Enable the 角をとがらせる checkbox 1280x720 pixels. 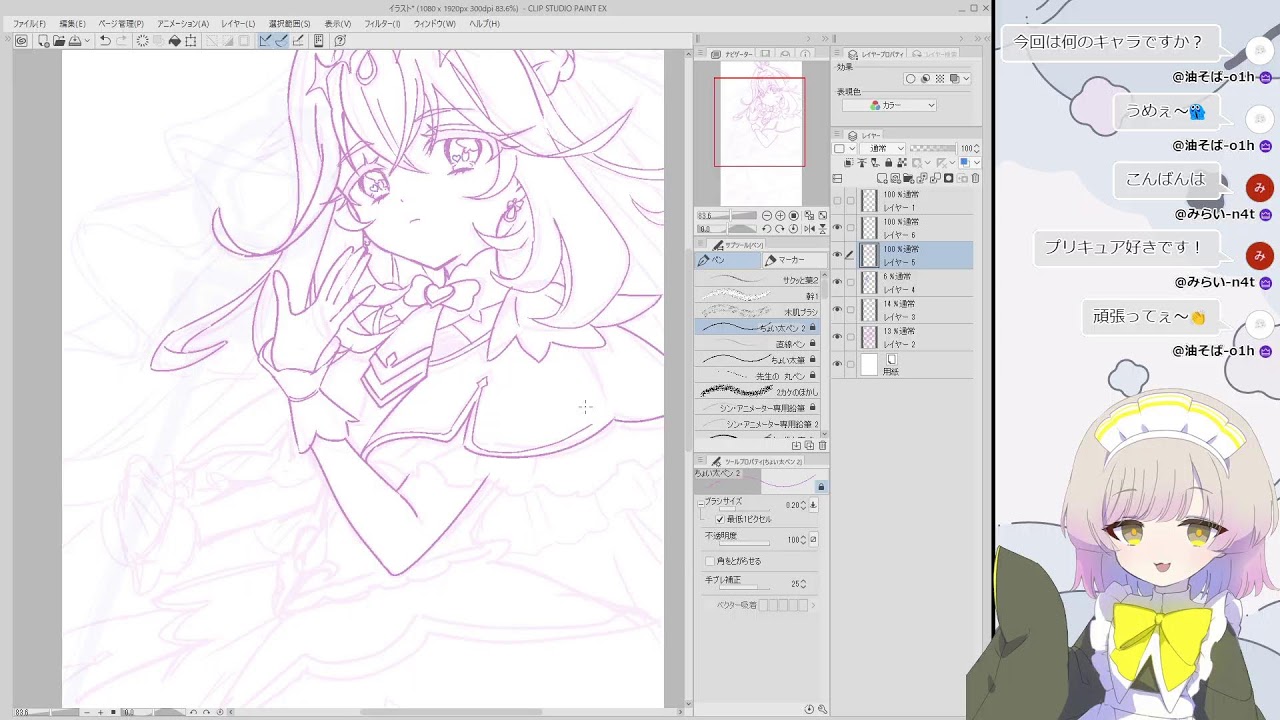click(x=710, y=561)
